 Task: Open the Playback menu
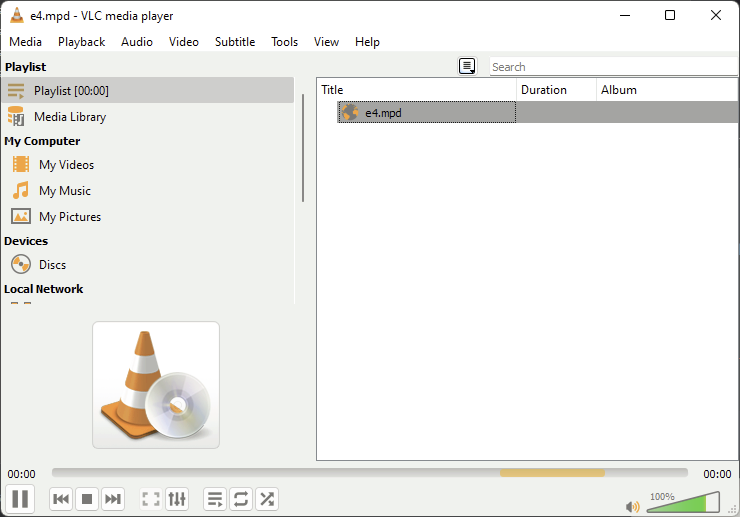click(x=82, y=42)
